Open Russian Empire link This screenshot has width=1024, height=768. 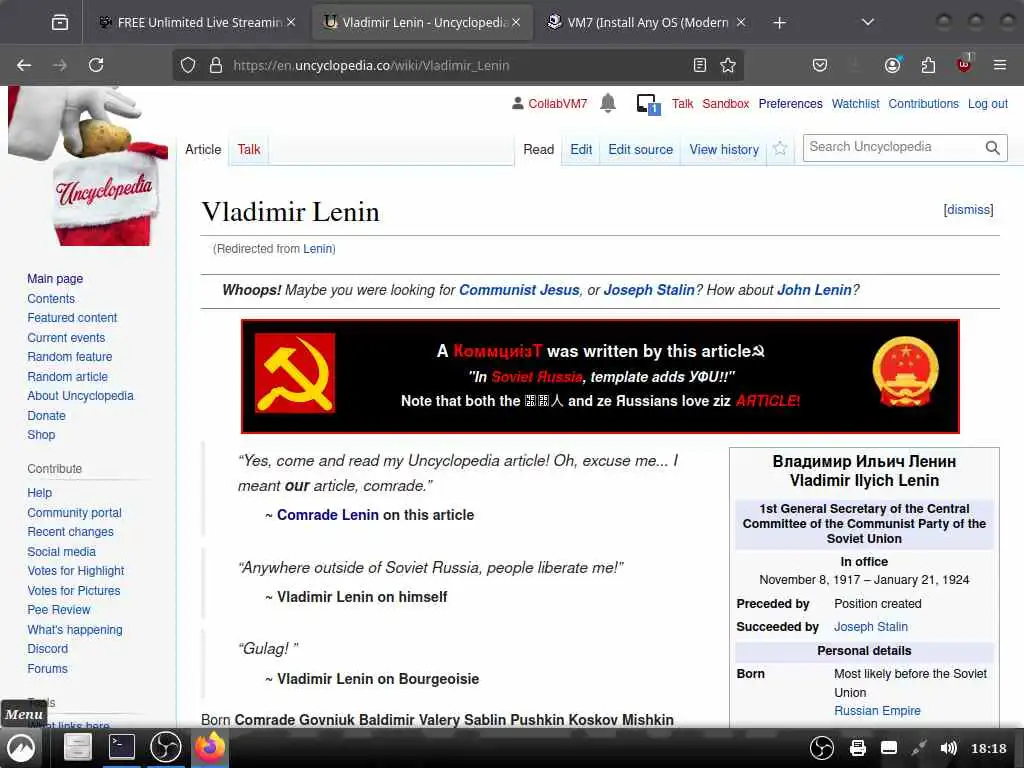coord(877,711)
